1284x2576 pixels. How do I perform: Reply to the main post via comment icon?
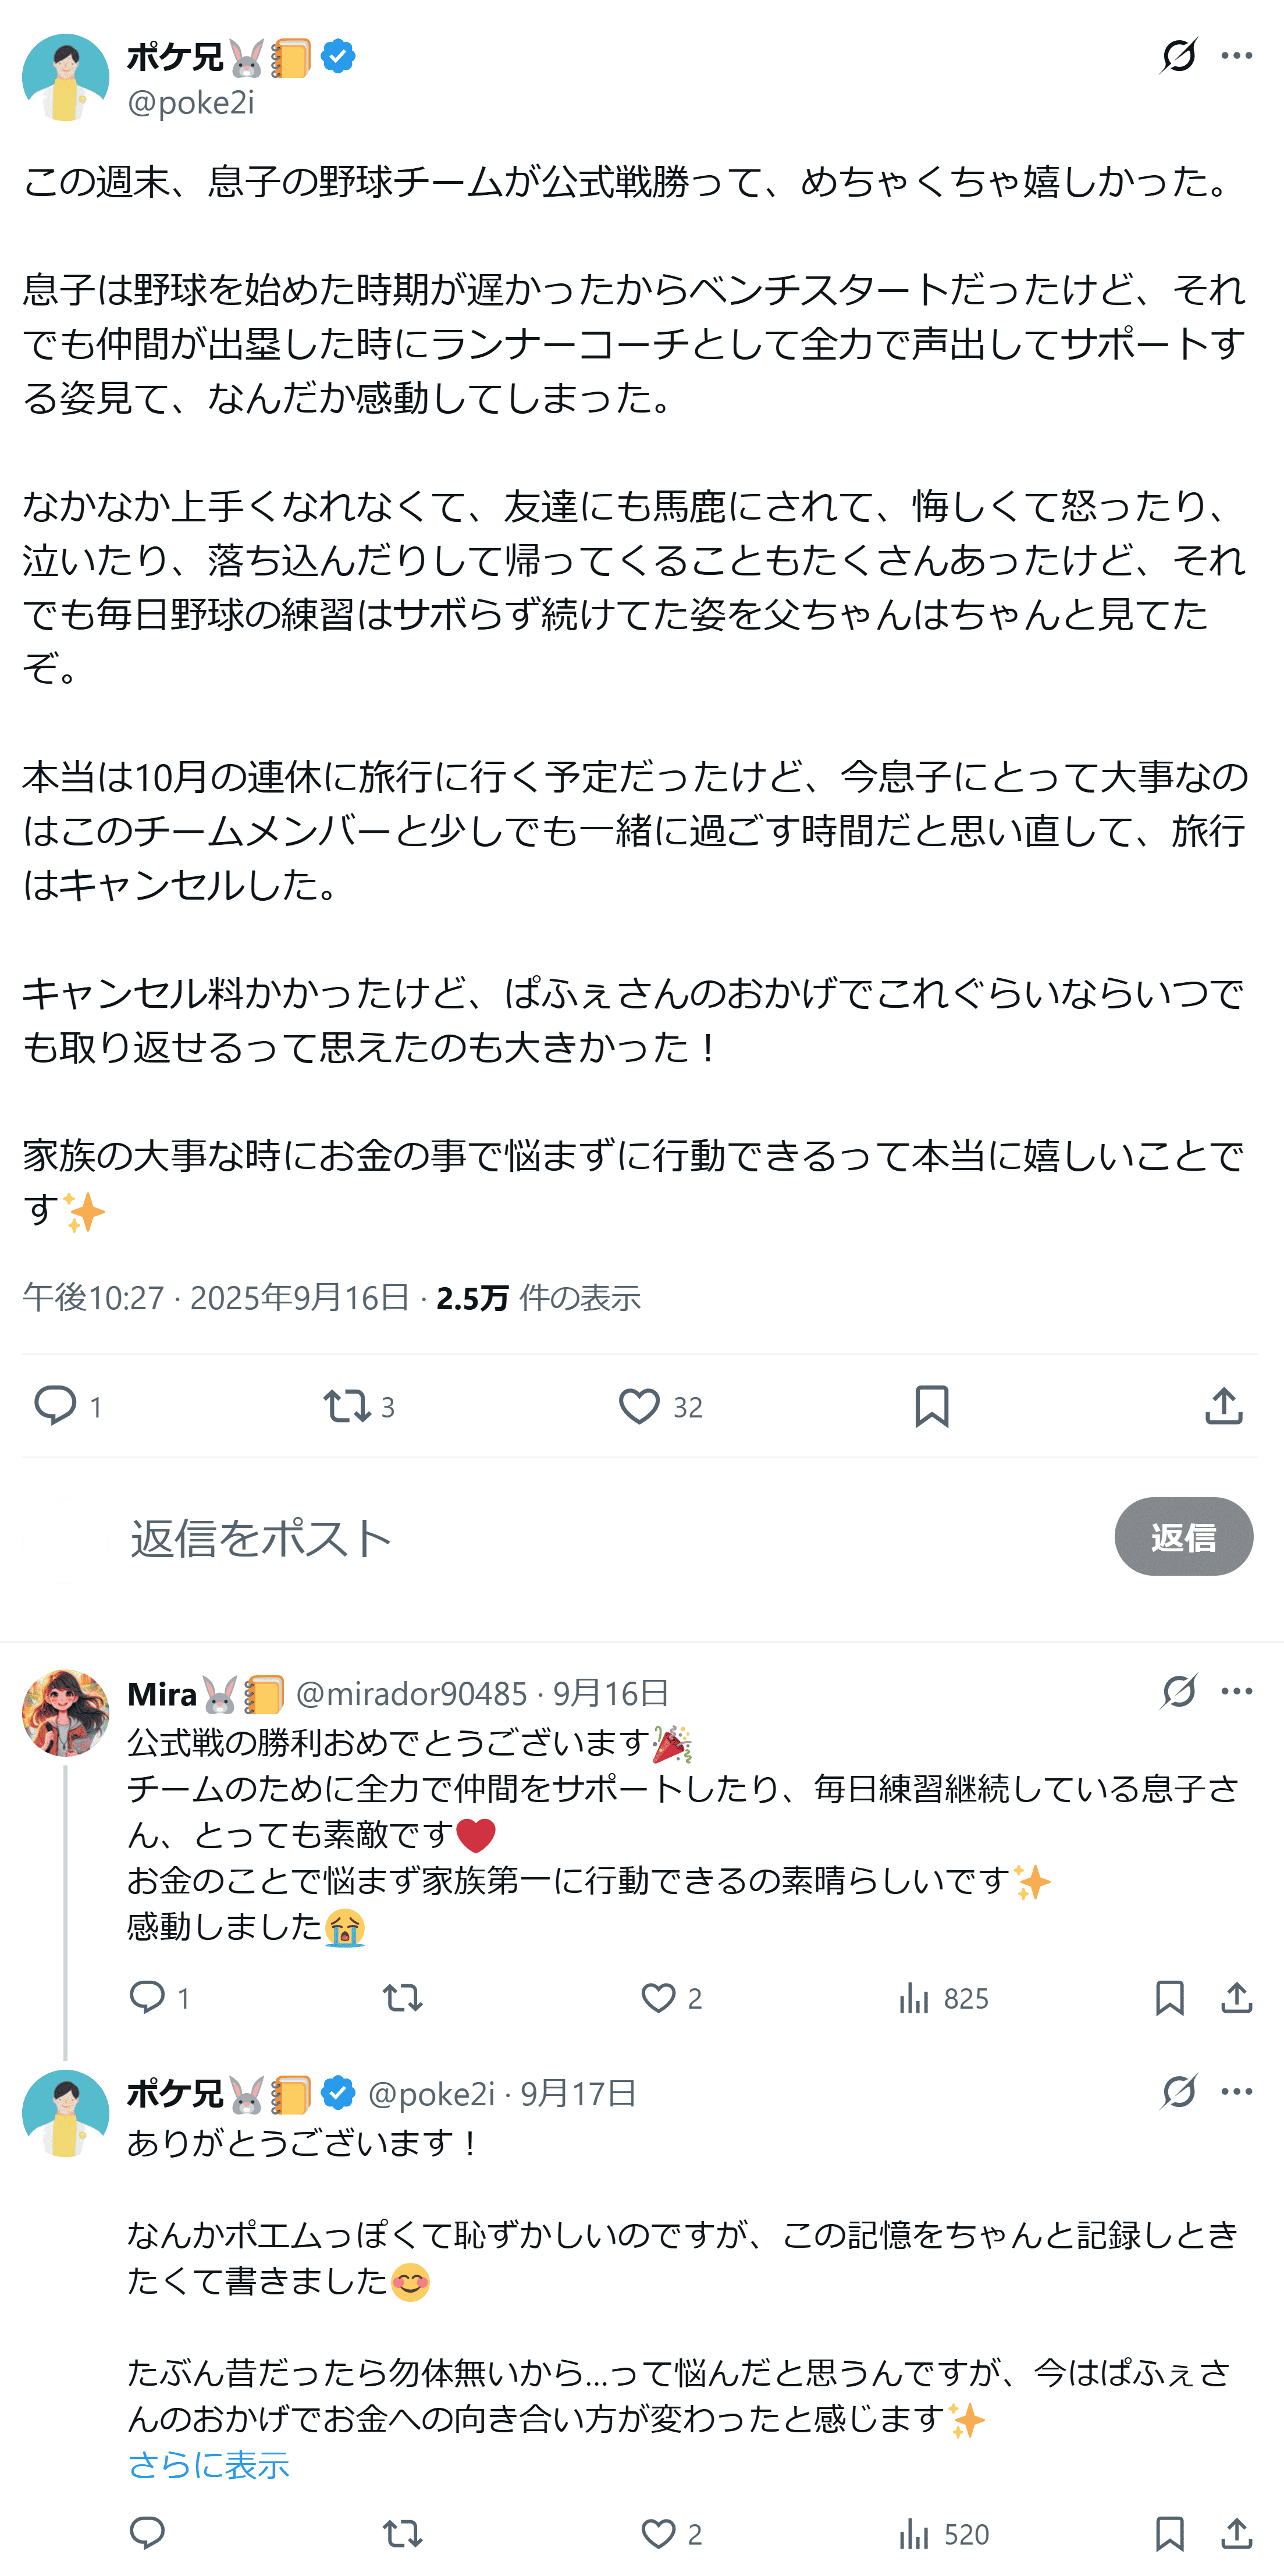(56, 1406)
